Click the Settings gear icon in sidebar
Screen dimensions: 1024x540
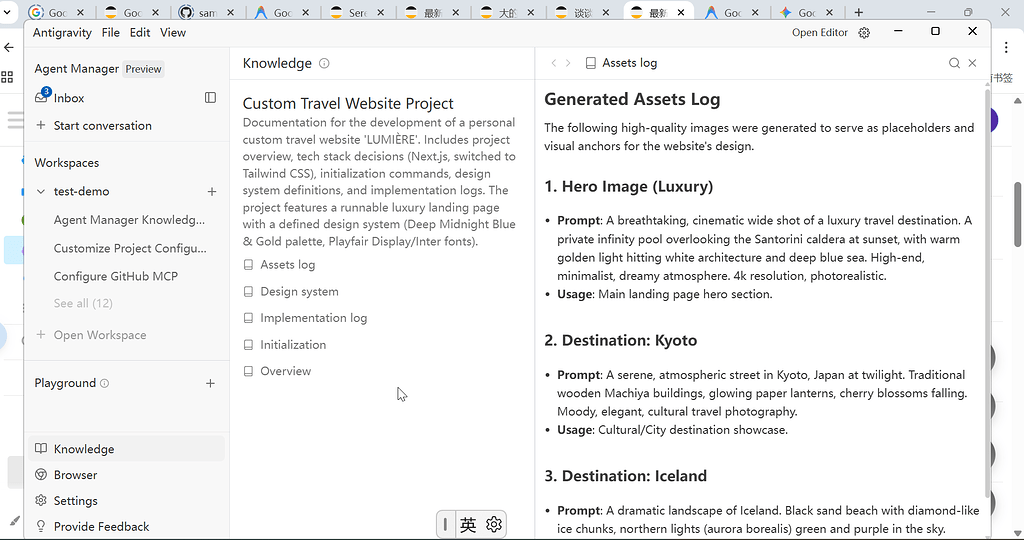[41, 500]
